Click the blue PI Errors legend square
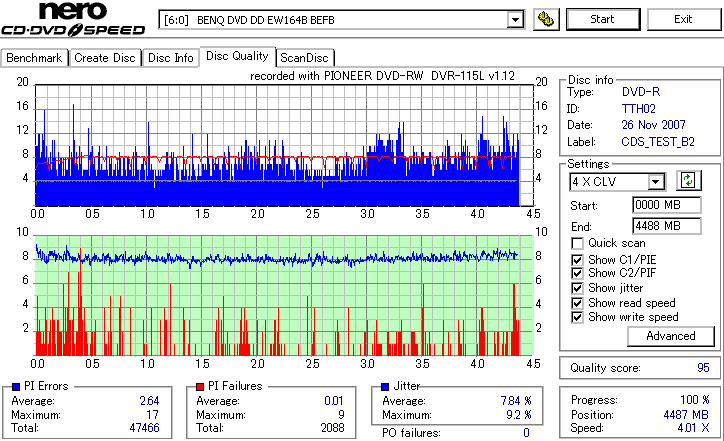This screenshot has height=441, width=724. [x=16, y=387]
